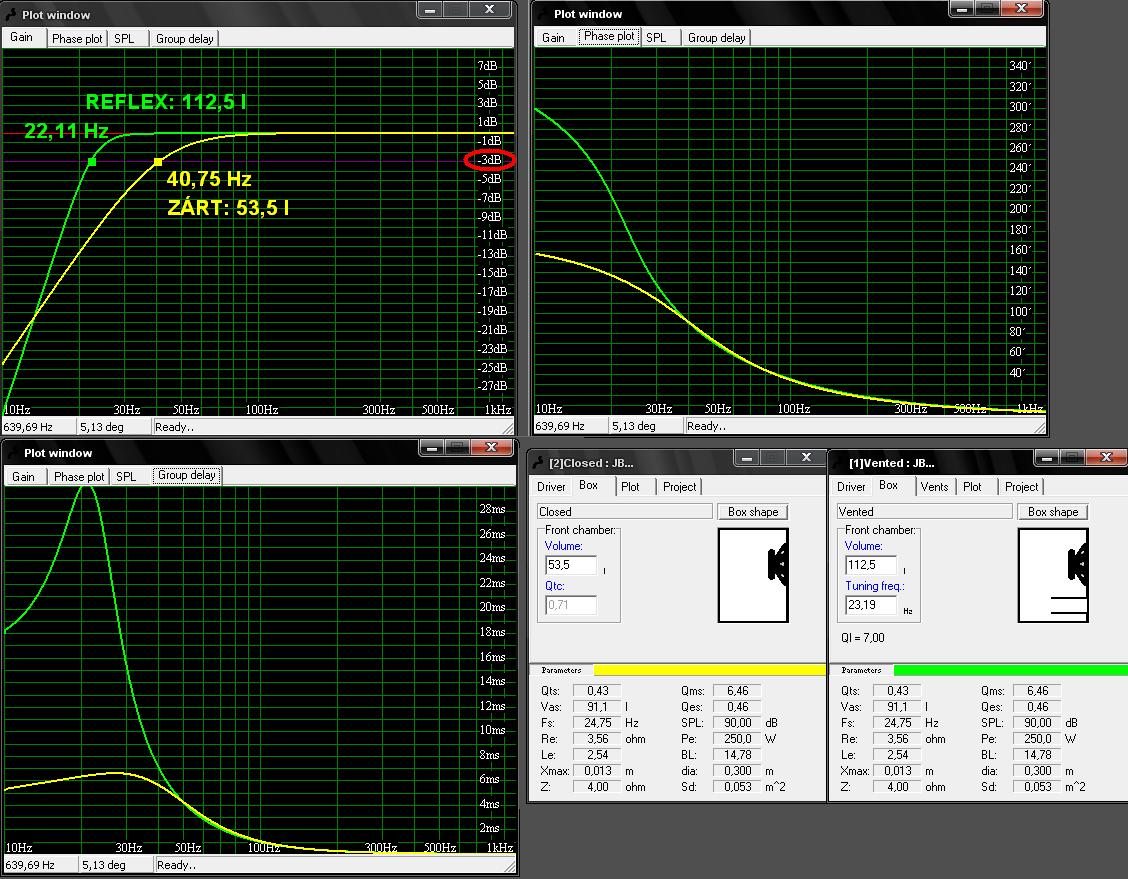
Task: Select the Box tab in the Vented project window
Action: pyautogui.click(x=888, y=486)
